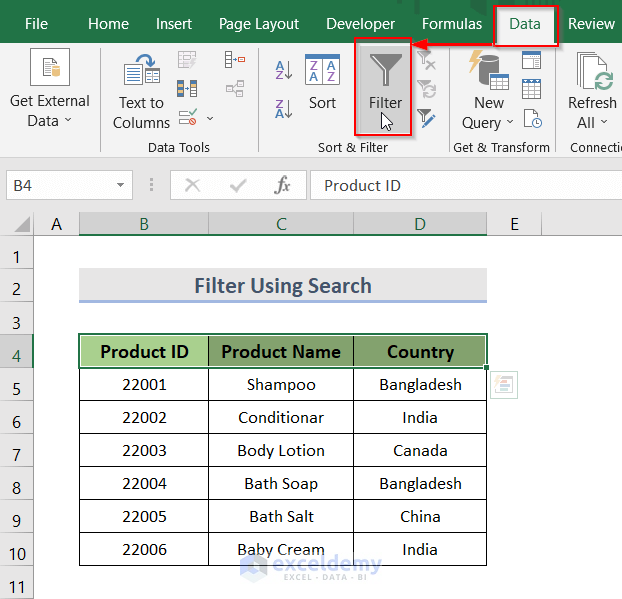Image resolution: width=622 pixels, height=599 pixels.
Task: Open the File menu
Action: tap(36, 23)
